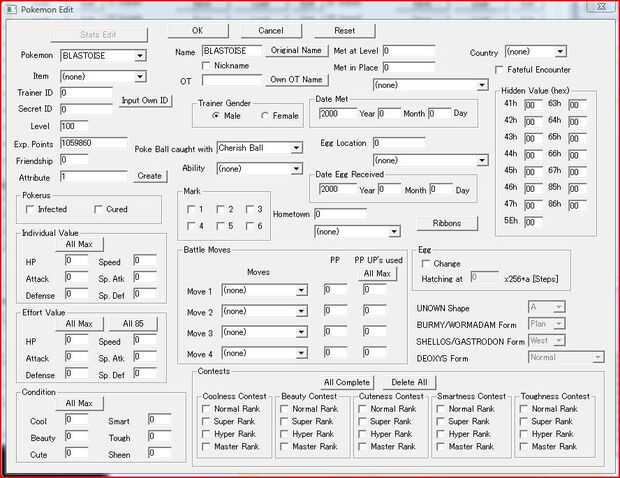Click the Met at Level field
Image resolution: width=620 pixels, height=478 pixels.
pos(409,51)
